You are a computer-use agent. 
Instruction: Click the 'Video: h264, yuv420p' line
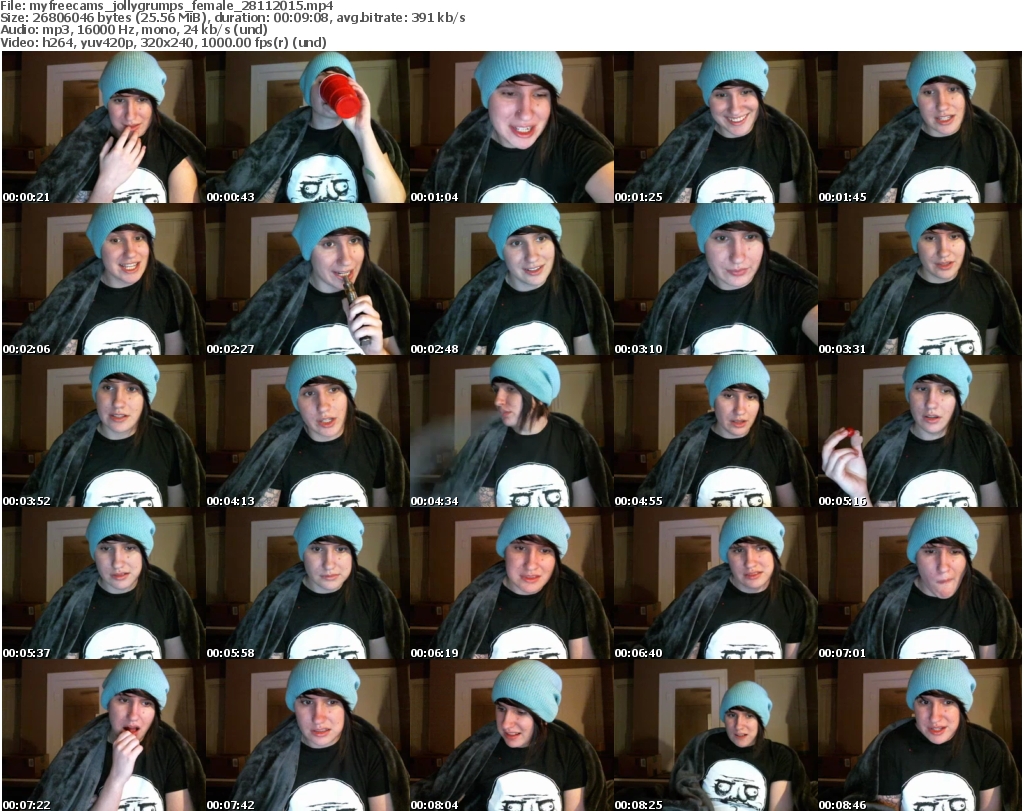163,42
